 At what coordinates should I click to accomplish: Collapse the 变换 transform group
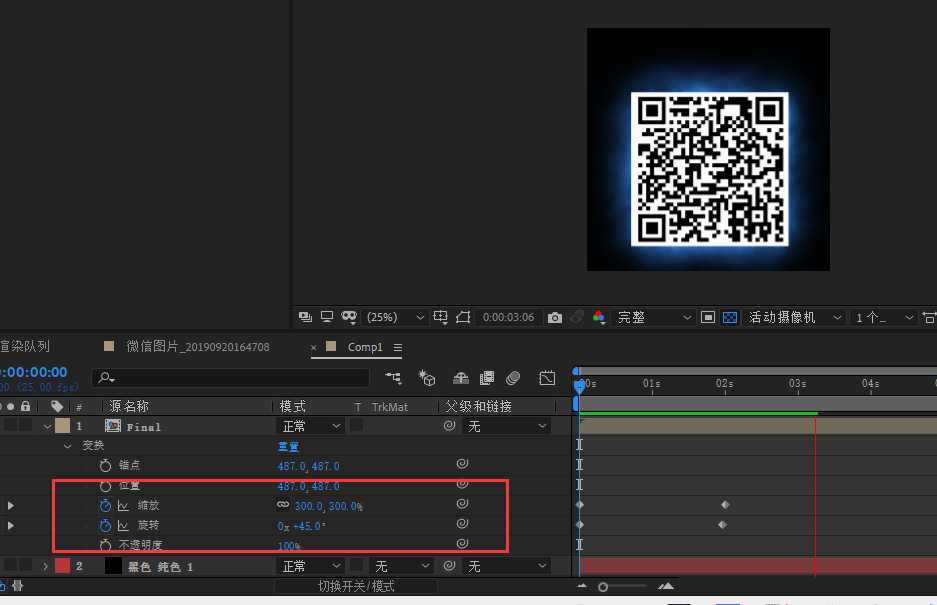68,446
